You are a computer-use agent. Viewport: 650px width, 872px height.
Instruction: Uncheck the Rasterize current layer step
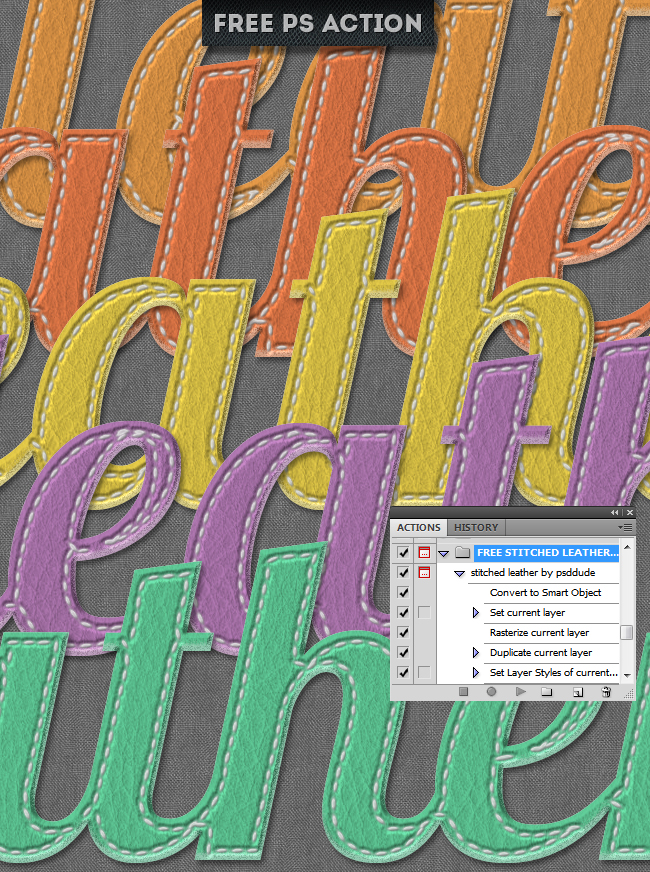click(403, 632)
